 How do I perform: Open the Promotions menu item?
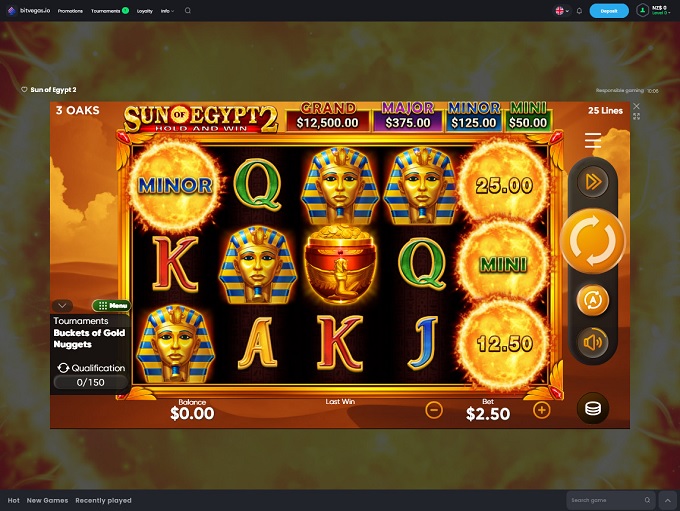tap(70, 11)
